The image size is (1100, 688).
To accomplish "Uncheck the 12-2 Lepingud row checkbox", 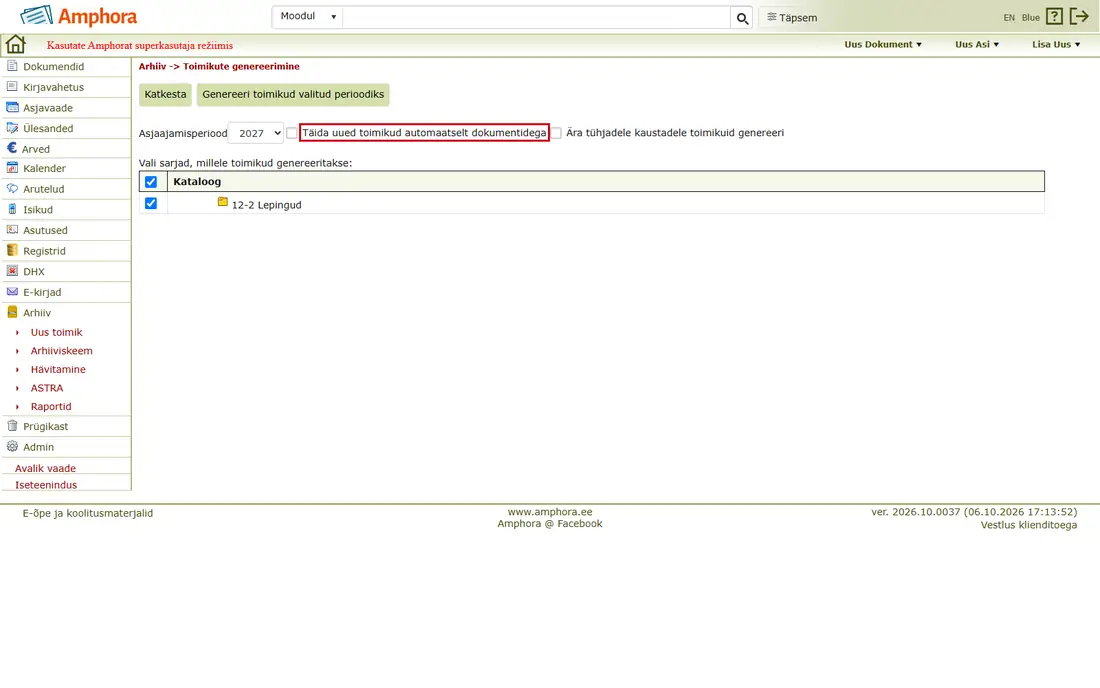I will click(151, 203).
